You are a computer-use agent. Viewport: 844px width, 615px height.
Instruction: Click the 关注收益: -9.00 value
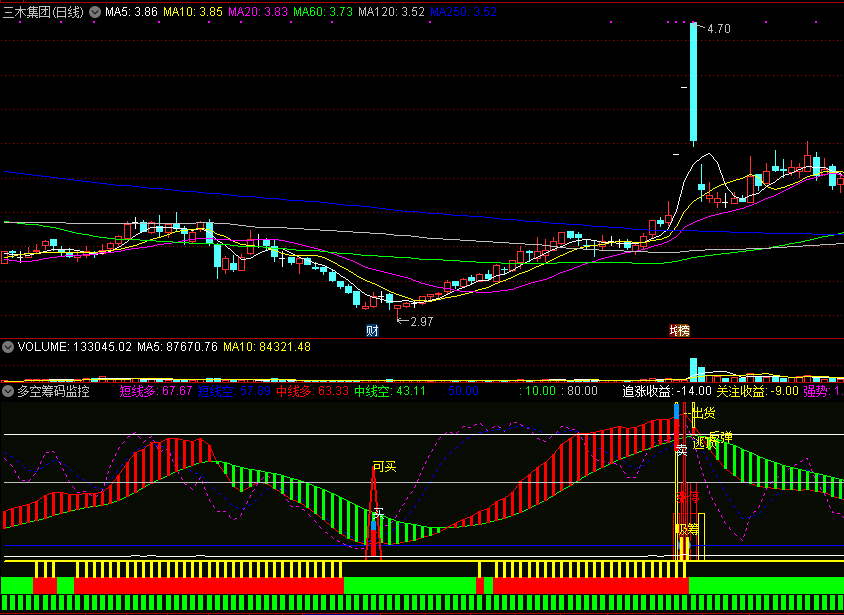coord(757,391)
